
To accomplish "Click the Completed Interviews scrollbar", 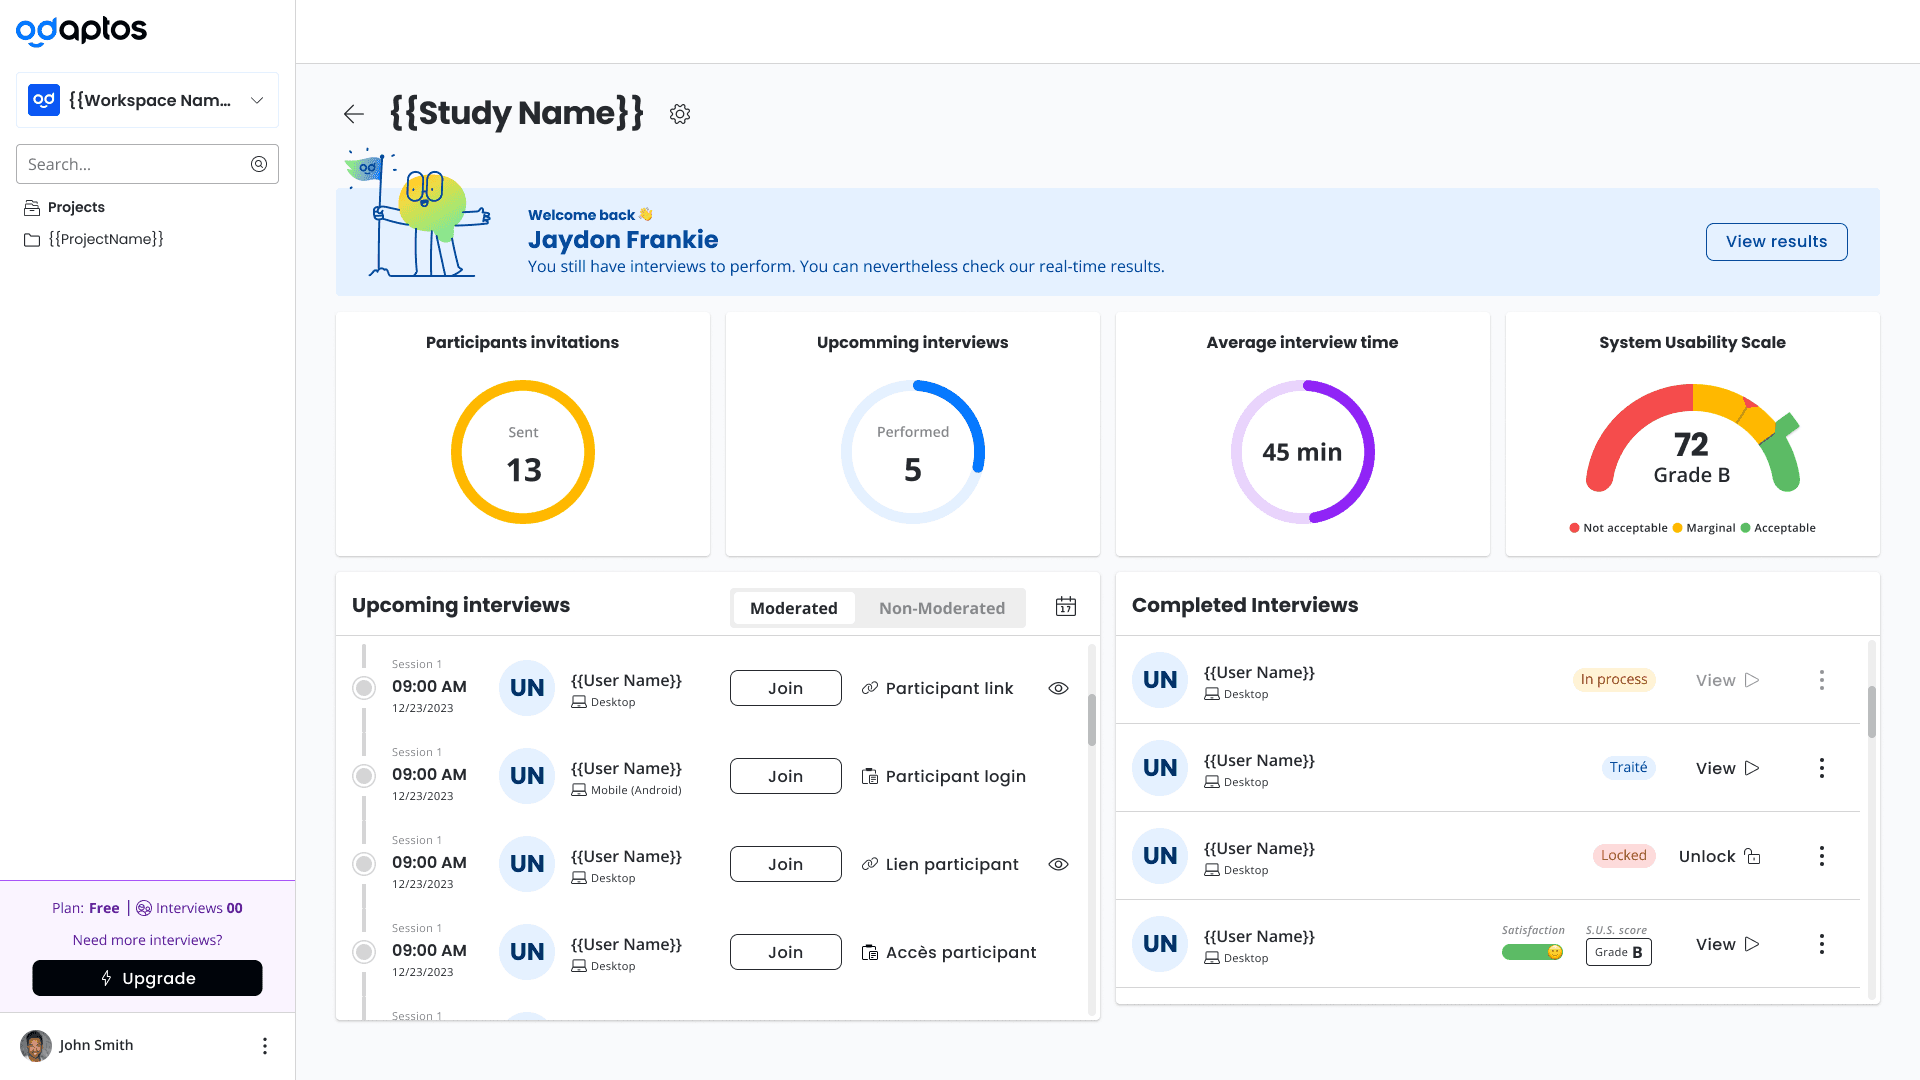I will pos(1871,712).
